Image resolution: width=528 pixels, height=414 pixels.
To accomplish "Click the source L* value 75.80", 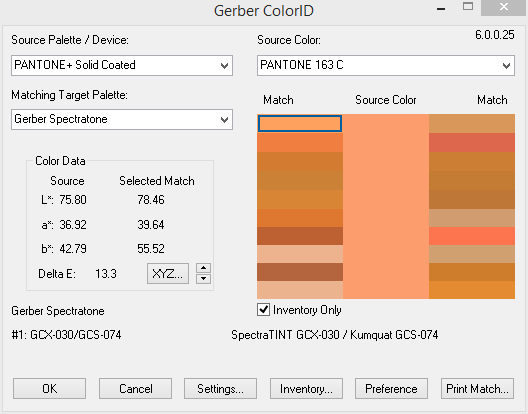I will point(73,200).
